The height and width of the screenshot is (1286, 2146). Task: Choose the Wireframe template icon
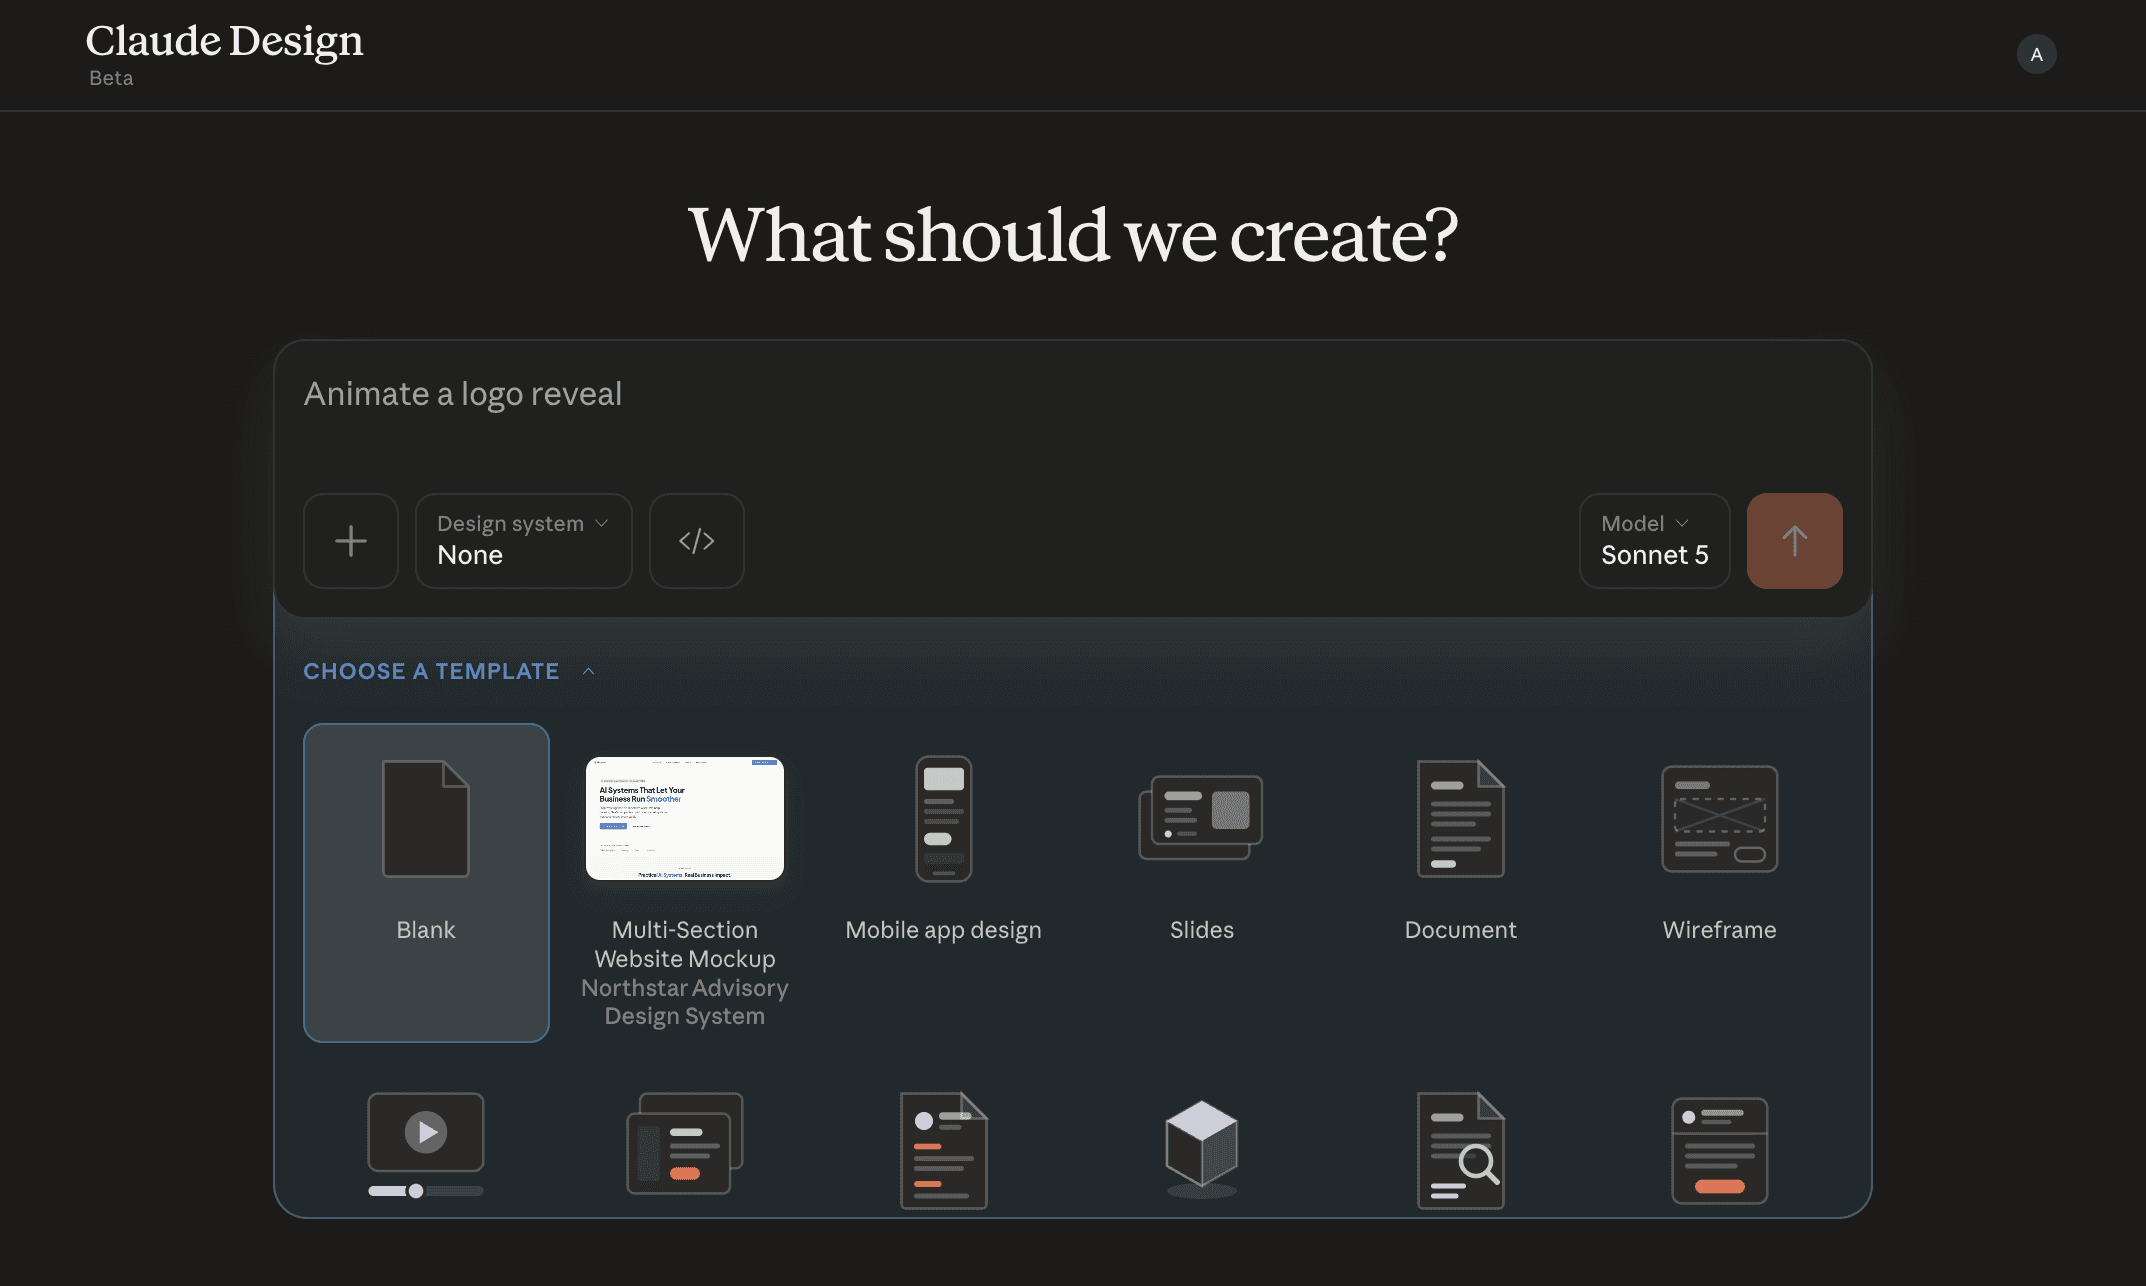click(x=1720, y=818)
